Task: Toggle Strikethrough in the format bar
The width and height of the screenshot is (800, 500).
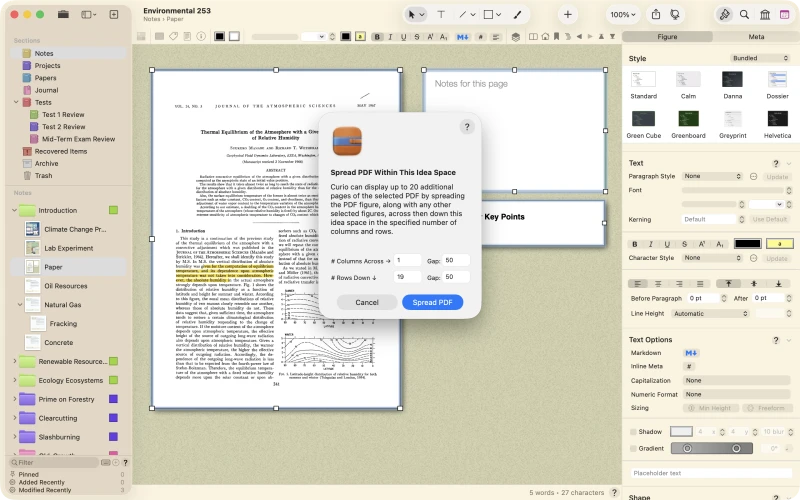Action: [x=417, y=37]
